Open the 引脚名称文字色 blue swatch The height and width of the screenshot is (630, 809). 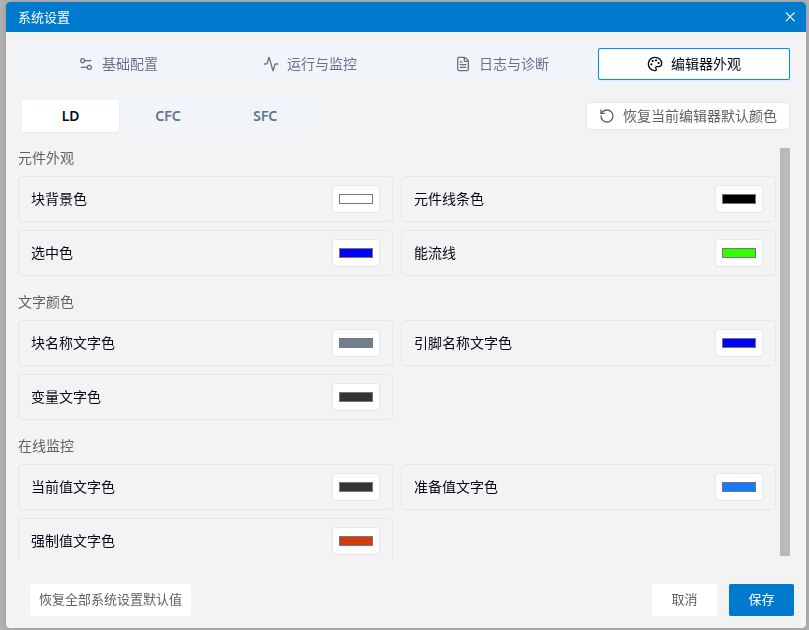tap(739, 343)
